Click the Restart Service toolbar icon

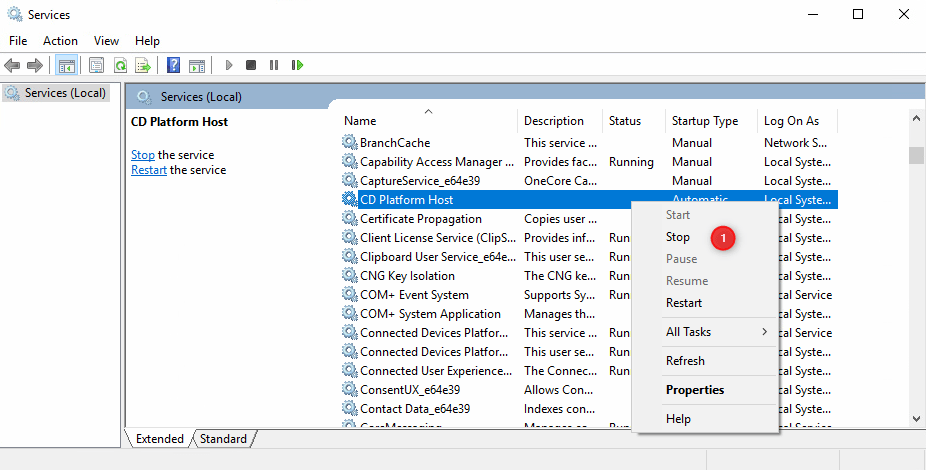coord(297,65)
